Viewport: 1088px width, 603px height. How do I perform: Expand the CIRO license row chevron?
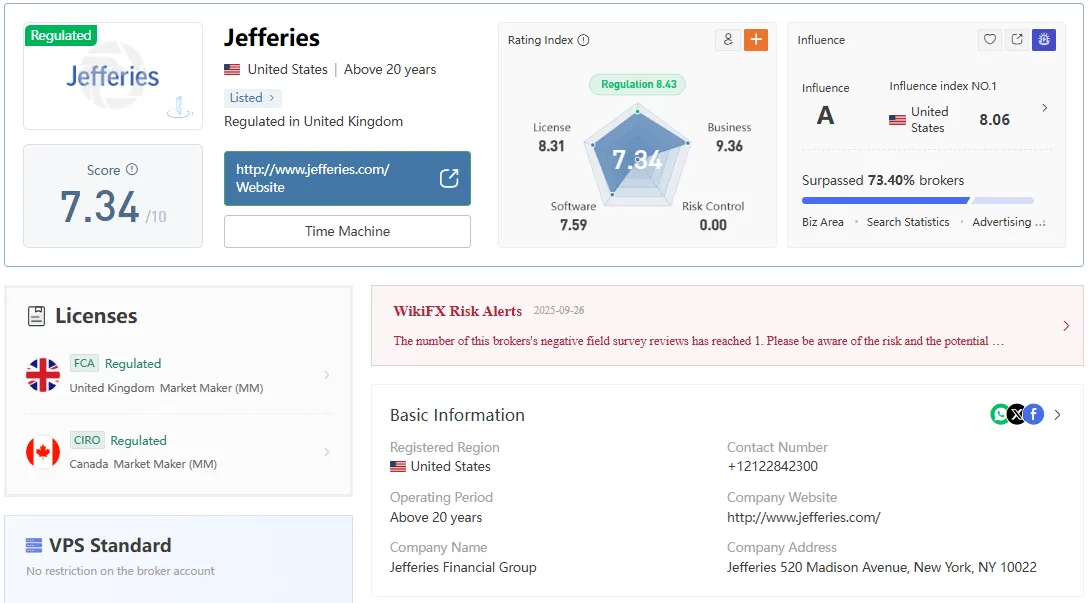point(326,452)
